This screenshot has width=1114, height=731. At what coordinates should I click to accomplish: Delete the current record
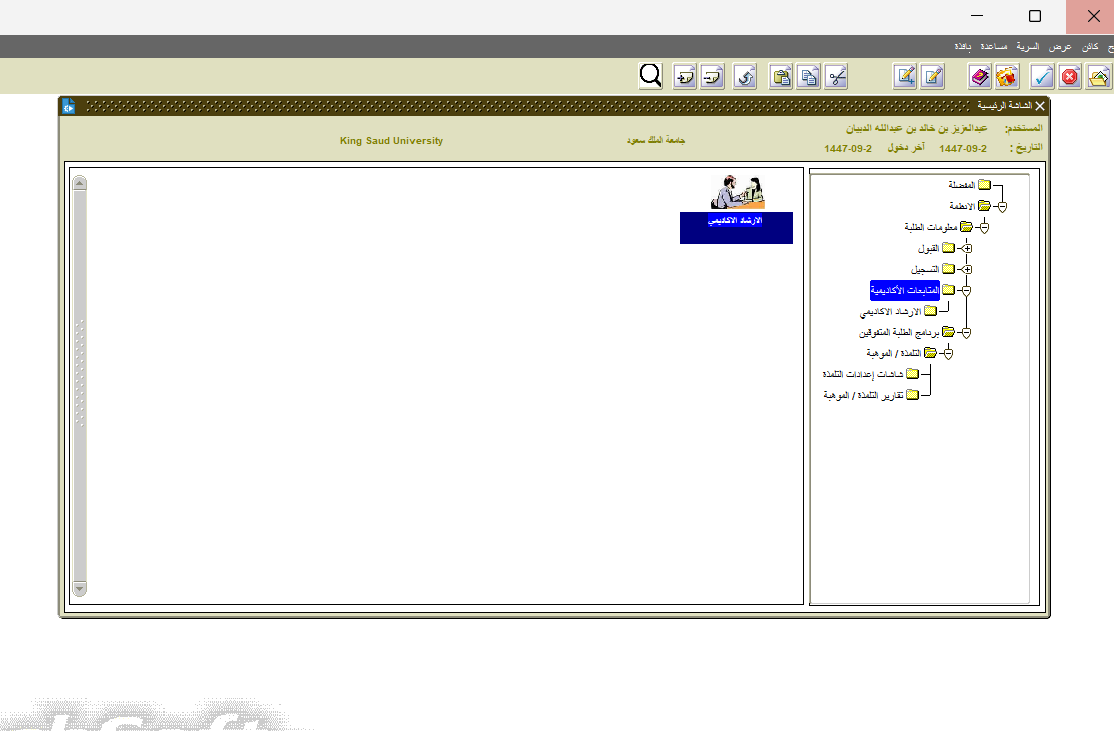click(x=712, y=76)
